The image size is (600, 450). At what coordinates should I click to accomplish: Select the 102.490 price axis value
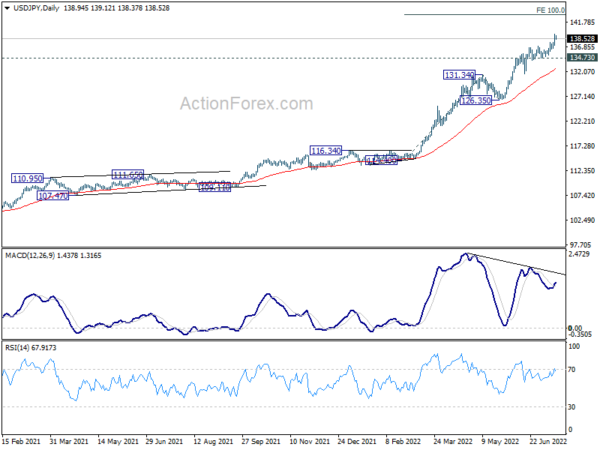click(582, 220)
